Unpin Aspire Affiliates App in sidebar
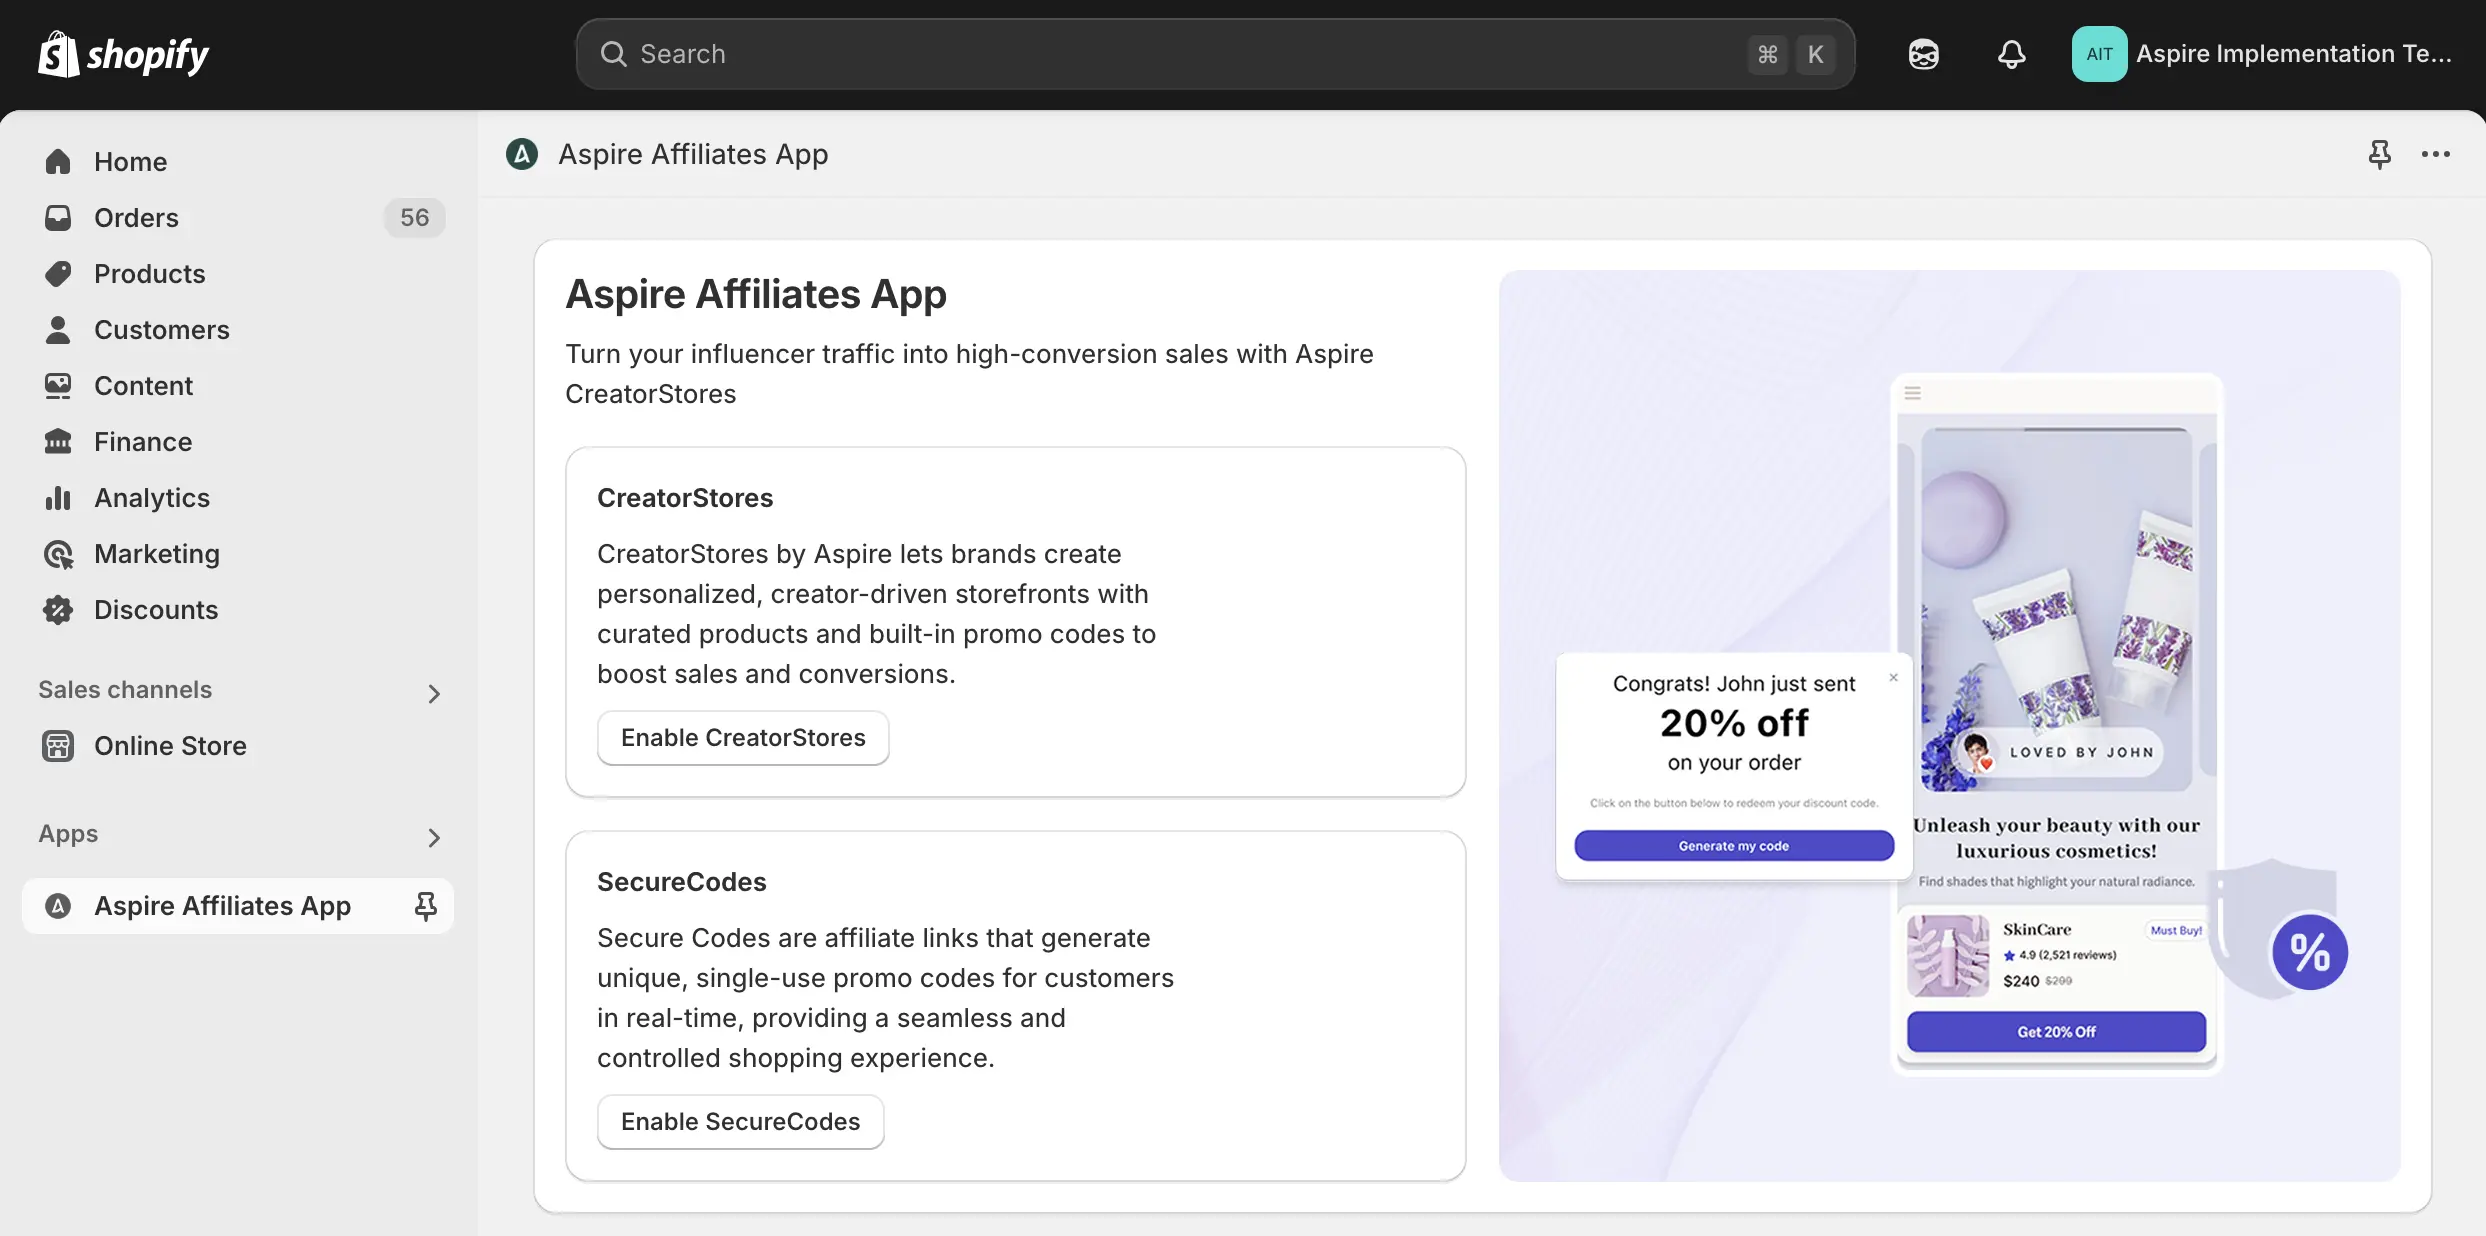Image resolution: width=2486 pixels, height=1236 pixels. 425,906
